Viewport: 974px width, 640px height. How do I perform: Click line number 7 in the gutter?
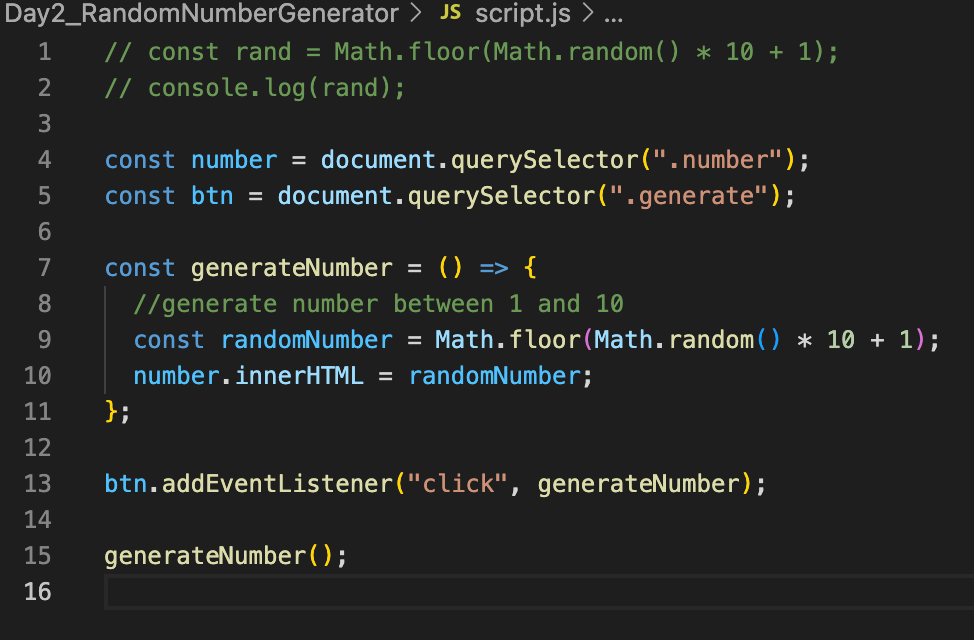point(44,268)
